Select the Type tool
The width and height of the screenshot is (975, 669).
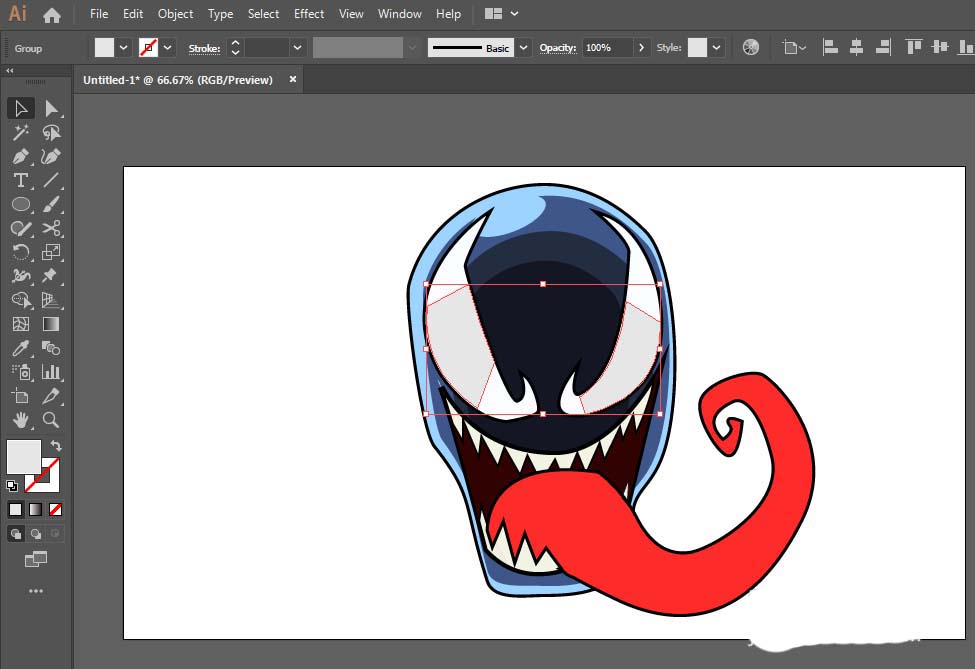click(x=20, y=180)
